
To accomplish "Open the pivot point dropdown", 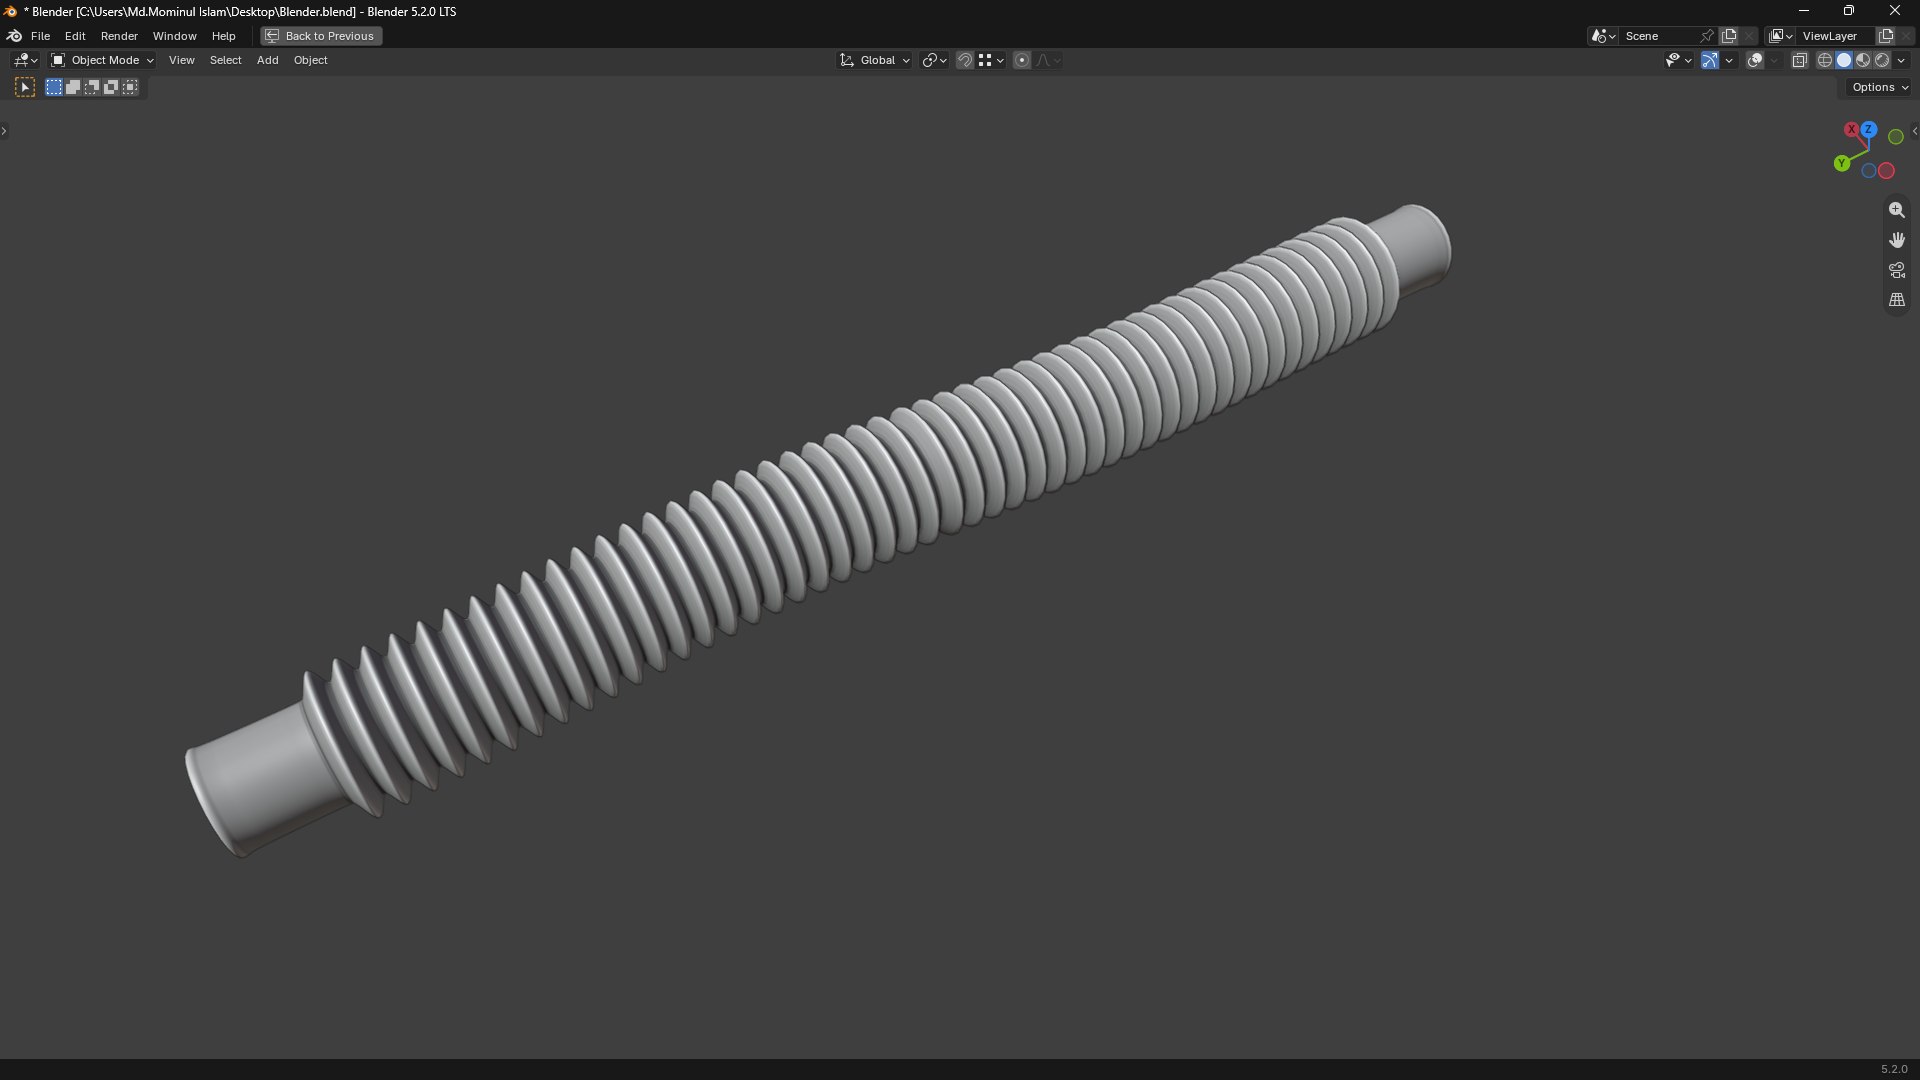I will [x=934, y=61].
